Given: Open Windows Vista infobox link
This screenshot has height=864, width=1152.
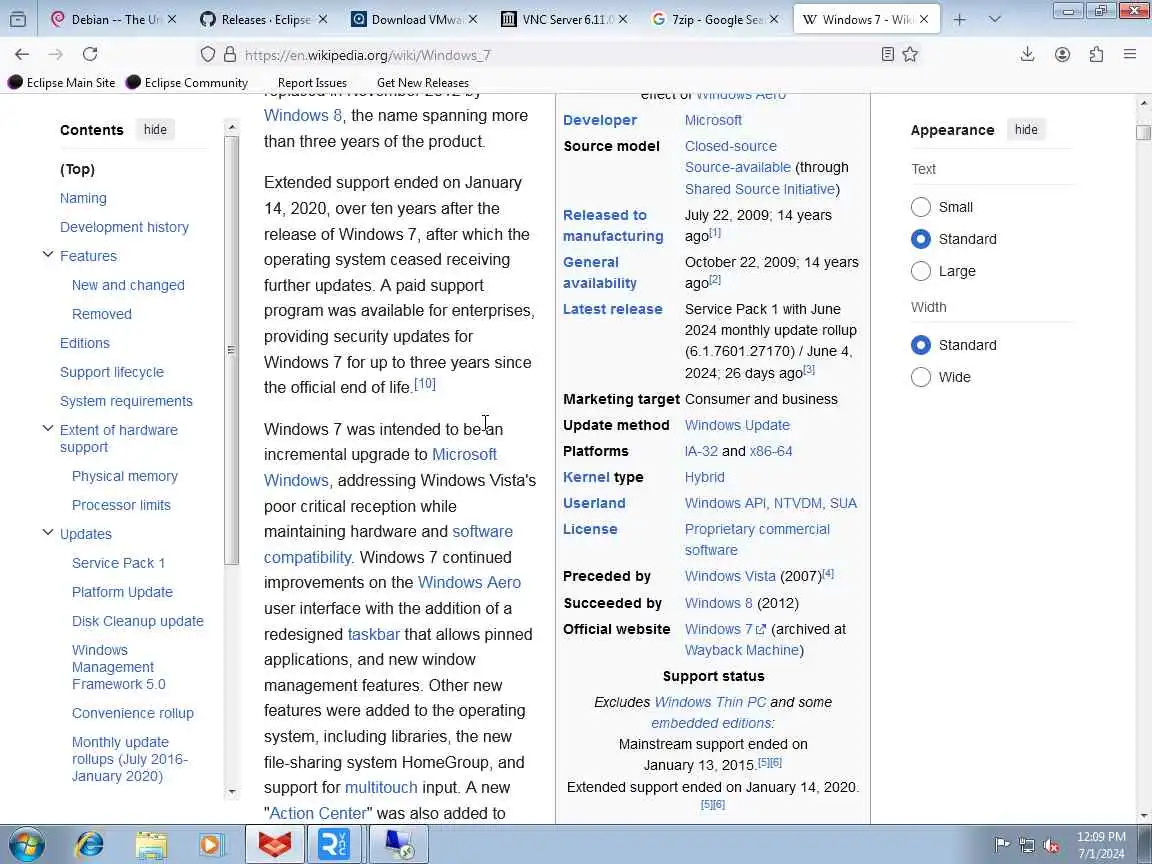Looking at the screenshot, I should coord(730,577).
